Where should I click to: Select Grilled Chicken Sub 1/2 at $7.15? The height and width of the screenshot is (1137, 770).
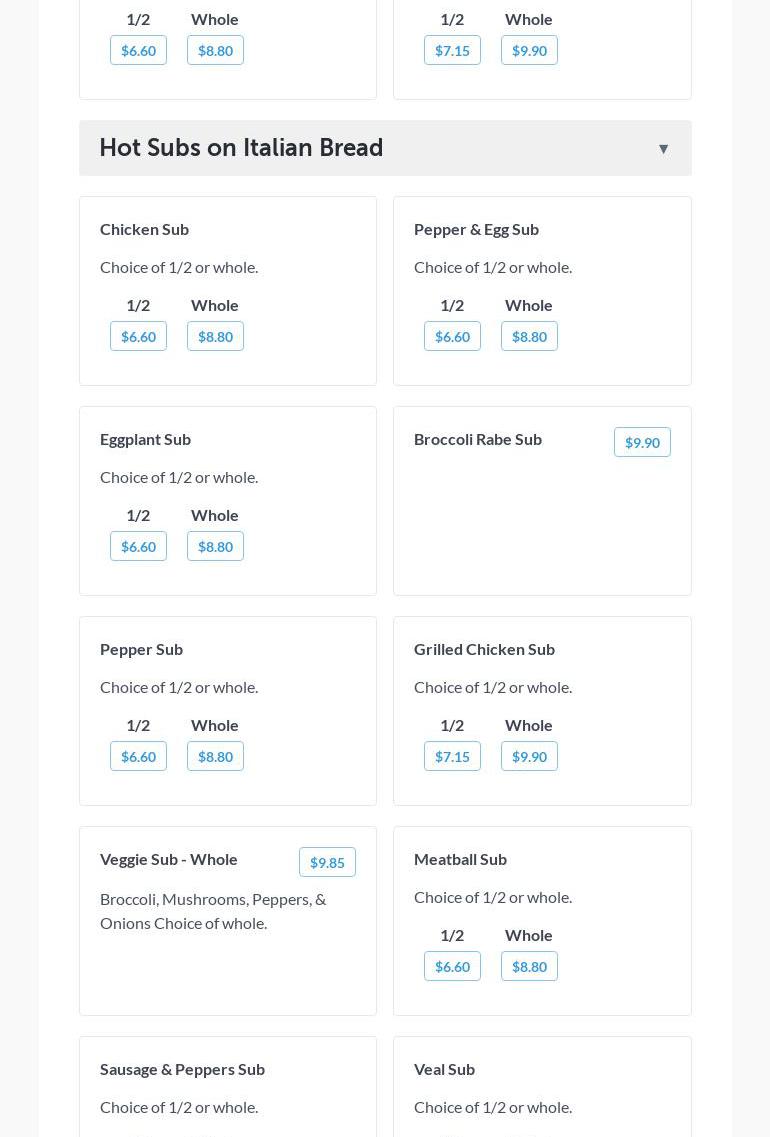tap(452, 757)
